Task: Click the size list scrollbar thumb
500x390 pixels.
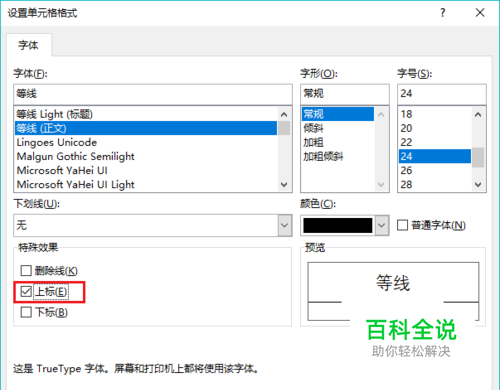Action: pos(478,157)
